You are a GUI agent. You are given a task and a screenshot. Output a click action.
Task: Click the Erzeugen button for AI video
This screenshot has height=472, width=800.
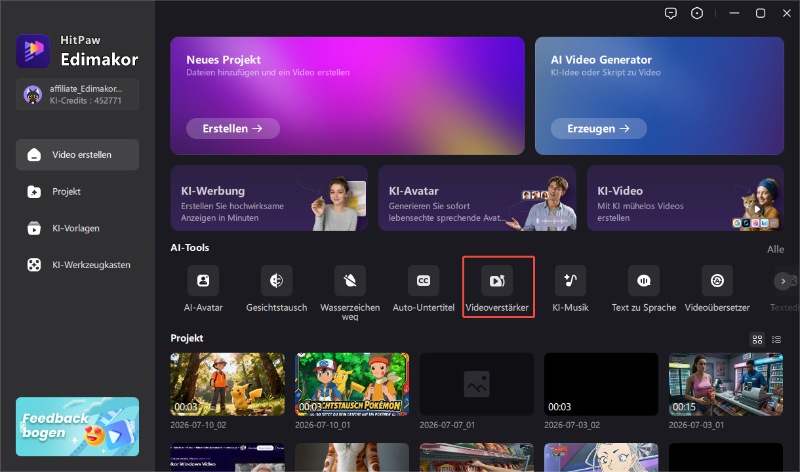[598, 129]
